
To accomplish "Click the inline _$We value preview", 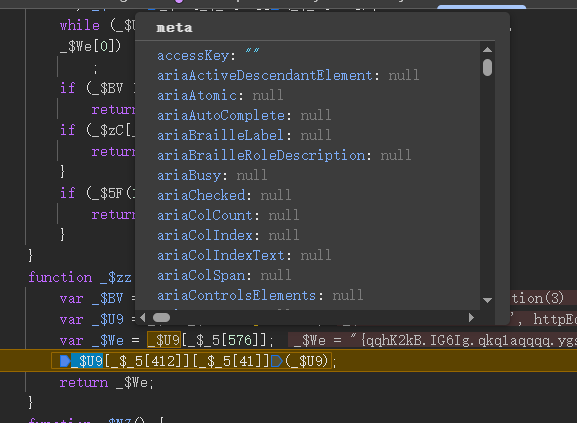I will click(432, 340).
